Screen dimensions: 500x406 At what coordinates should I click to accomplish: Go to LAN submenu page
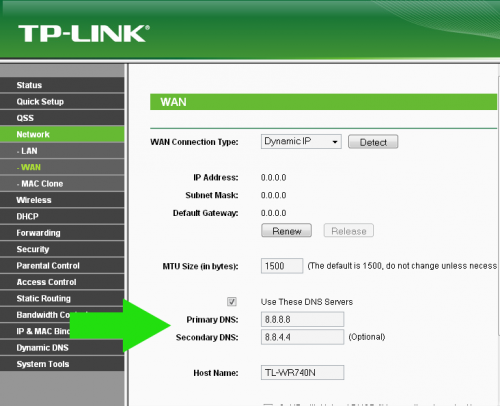tap(62, 151)
